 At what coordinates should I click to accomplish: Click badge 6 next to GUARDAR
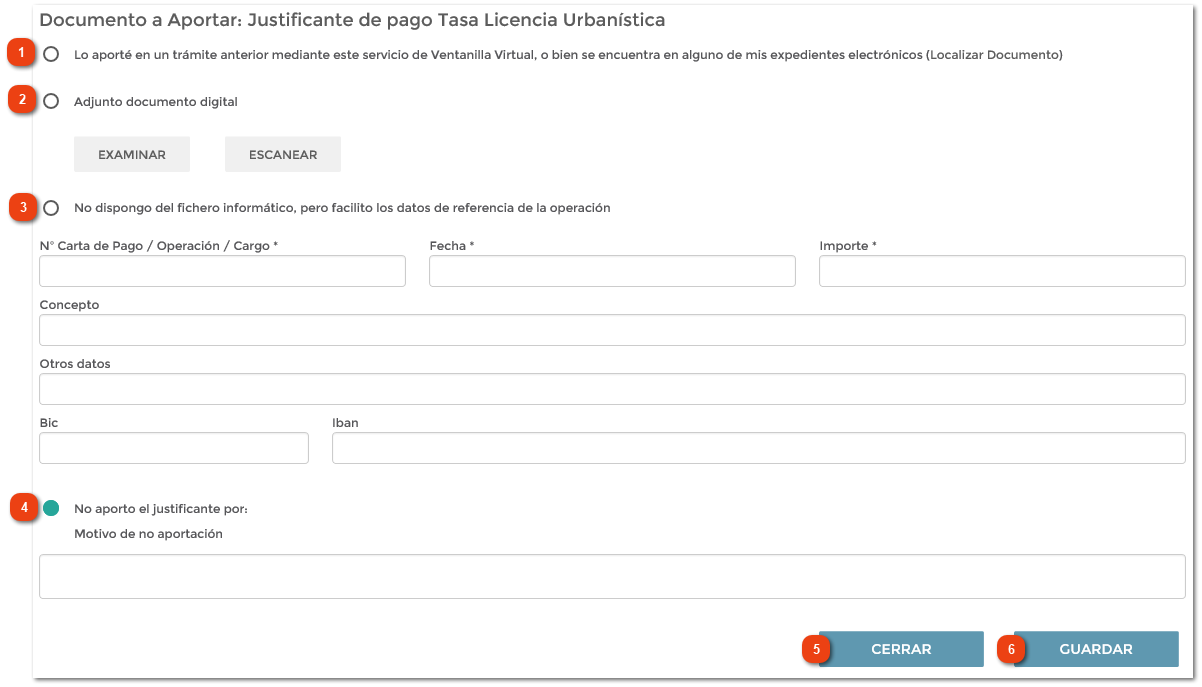tap(1012, 648)
